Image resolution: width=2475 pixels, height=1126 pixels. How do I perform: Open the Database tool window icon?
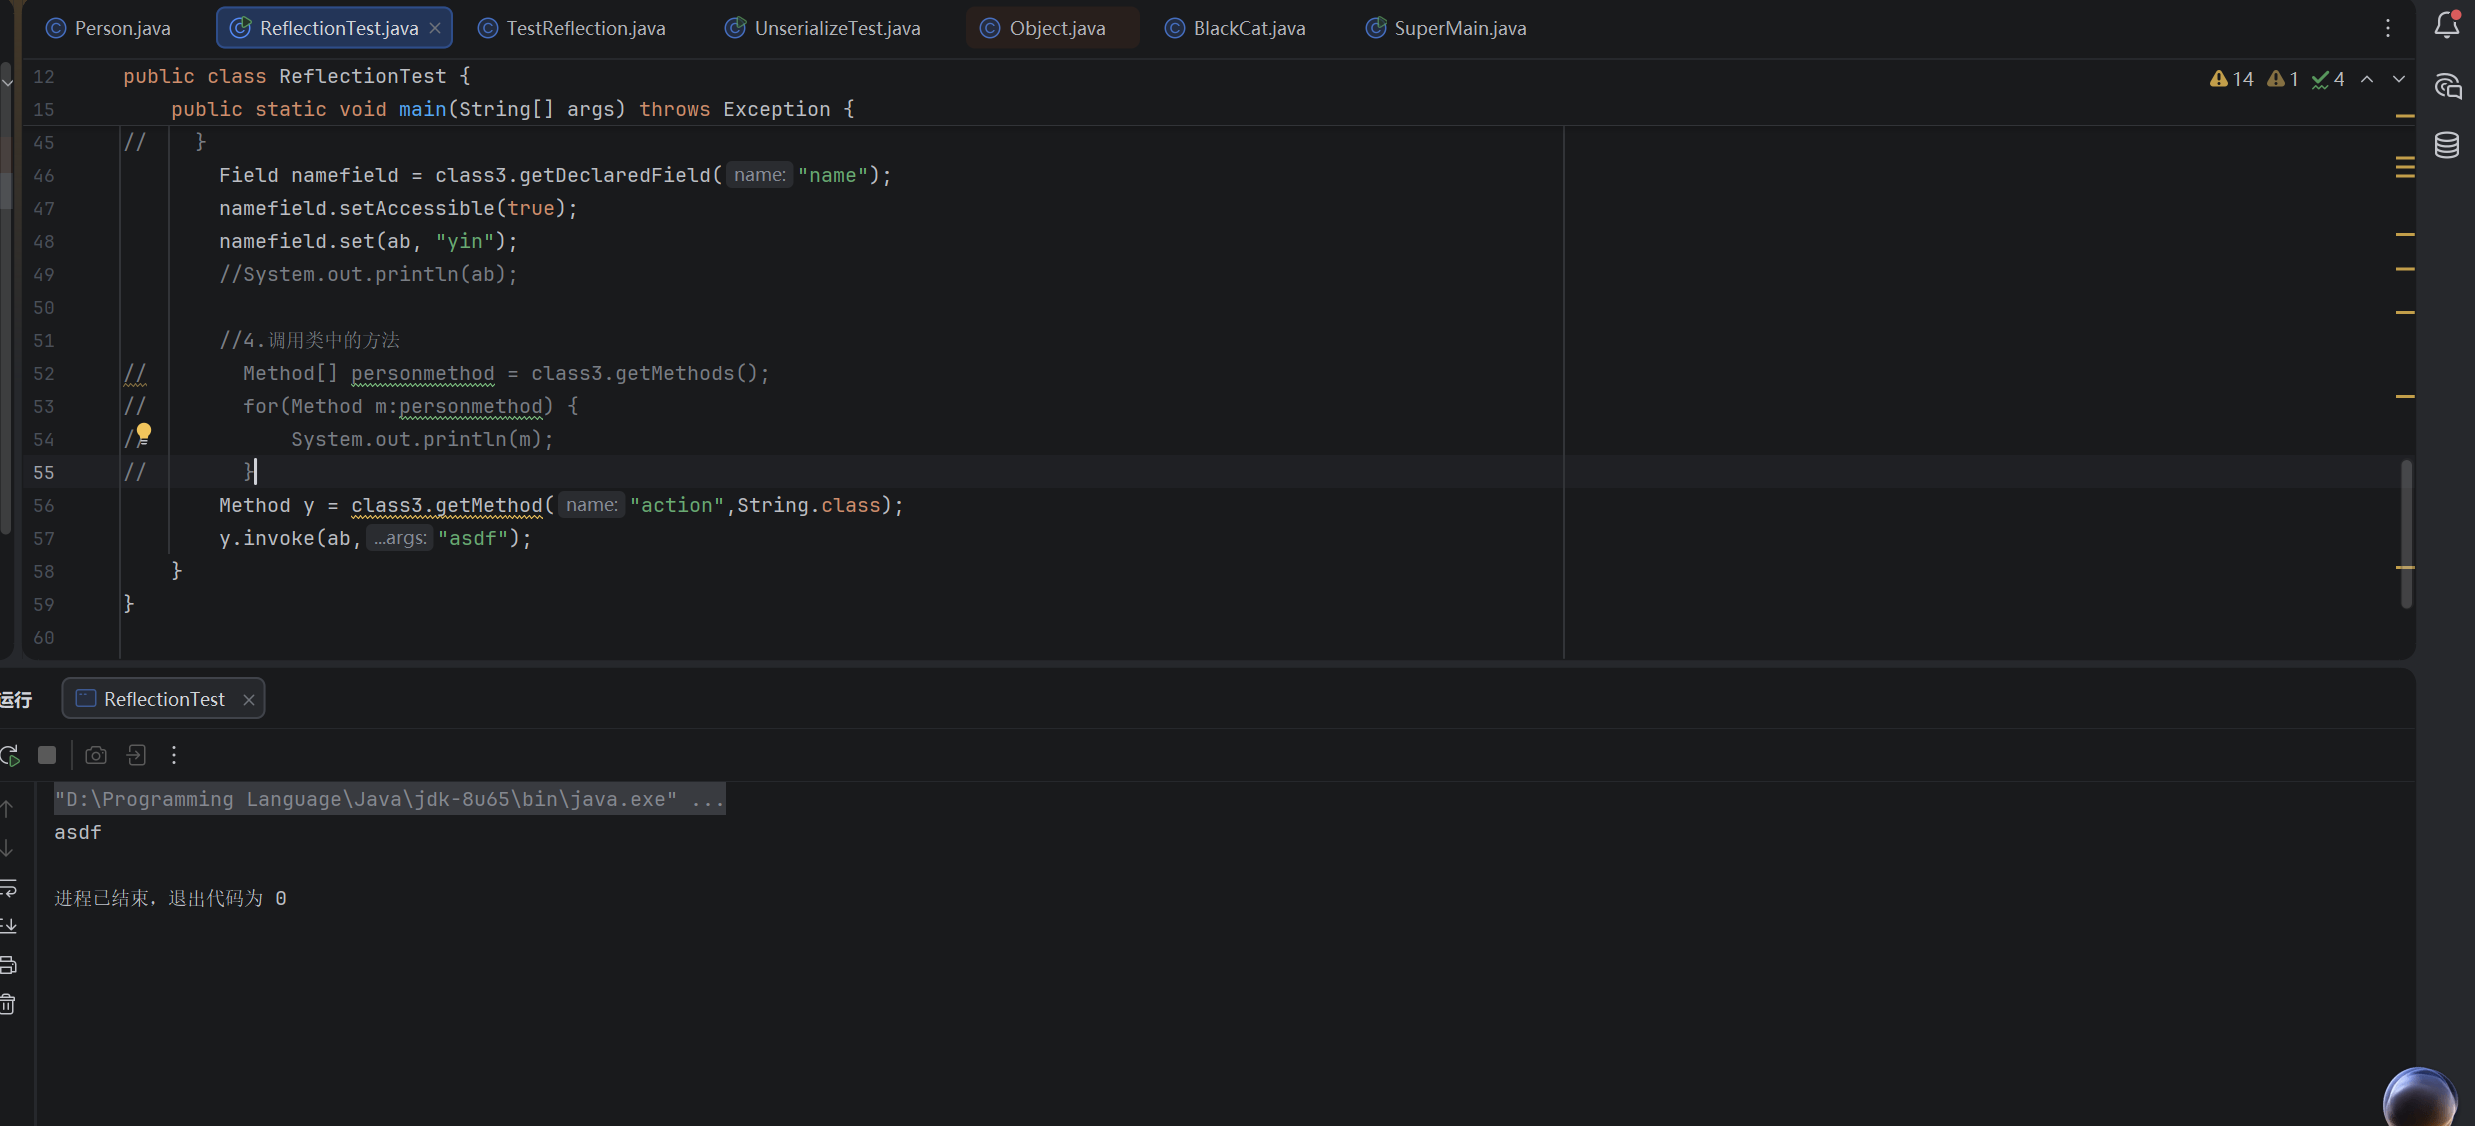coord(2447,145)
